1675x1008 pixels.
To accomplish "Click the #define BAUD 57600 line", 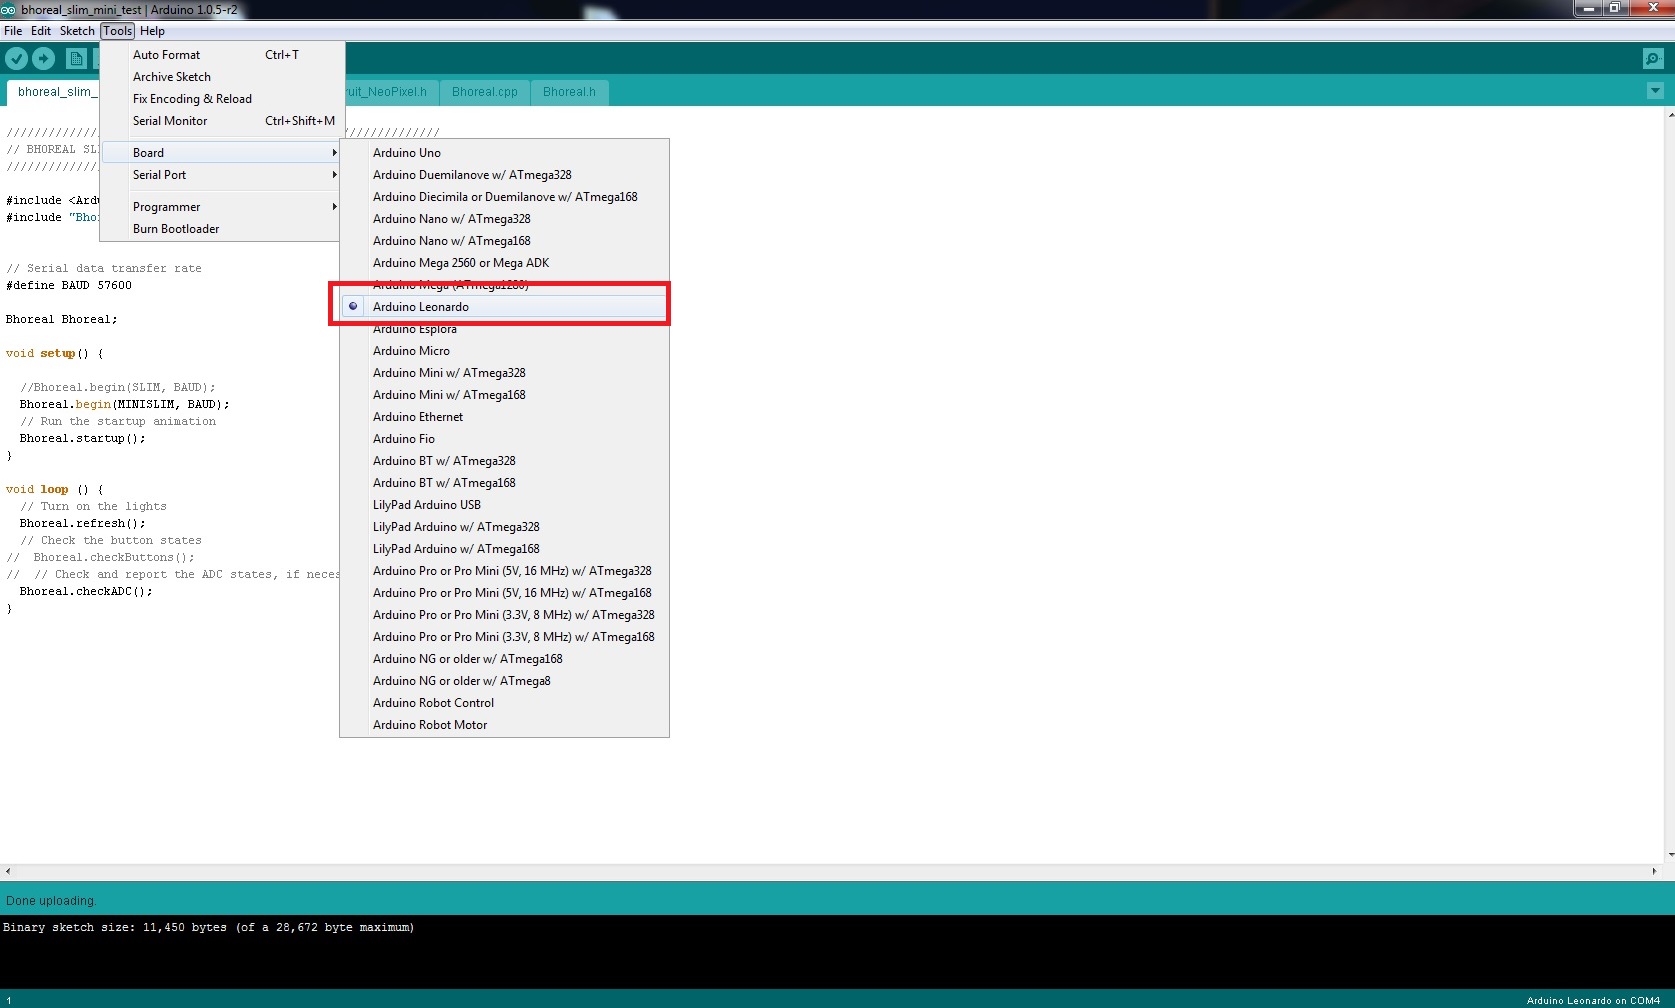I will tap(69, 285).
